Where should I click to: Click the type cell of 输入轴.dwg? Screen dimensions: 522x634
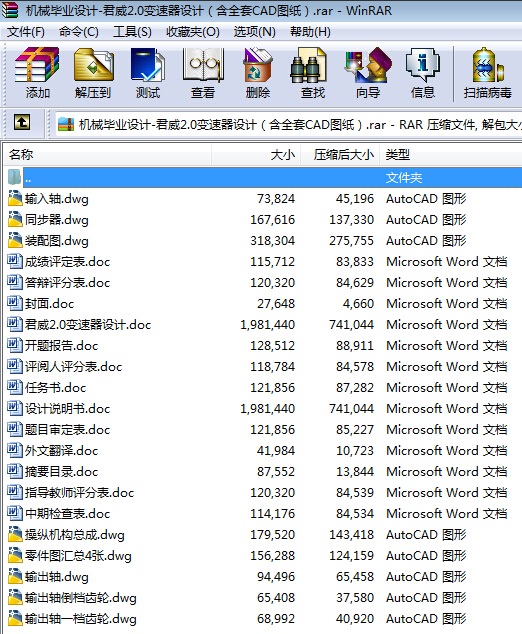[426, 199]
